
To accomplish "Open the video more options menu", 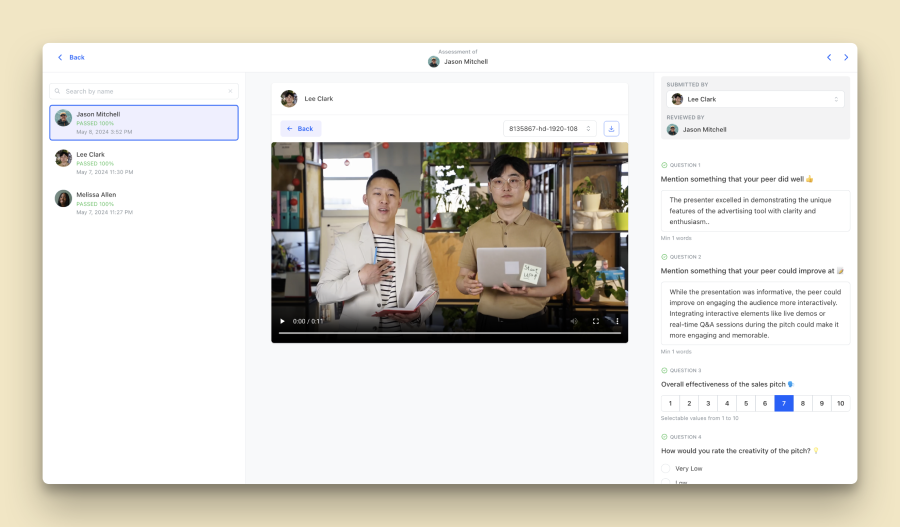I will [617, 321].
